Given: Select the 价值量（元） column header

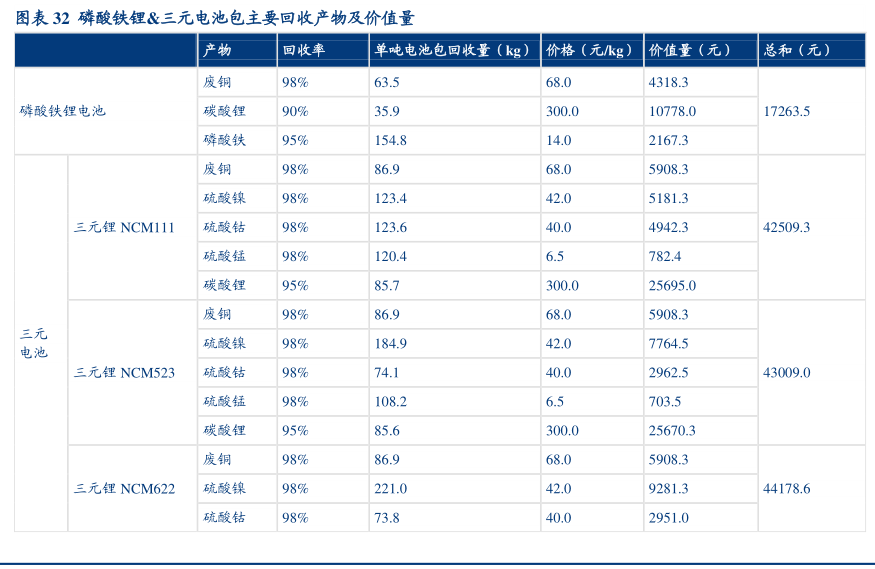Looking at the screenshot, I should [x=690, y=50].
